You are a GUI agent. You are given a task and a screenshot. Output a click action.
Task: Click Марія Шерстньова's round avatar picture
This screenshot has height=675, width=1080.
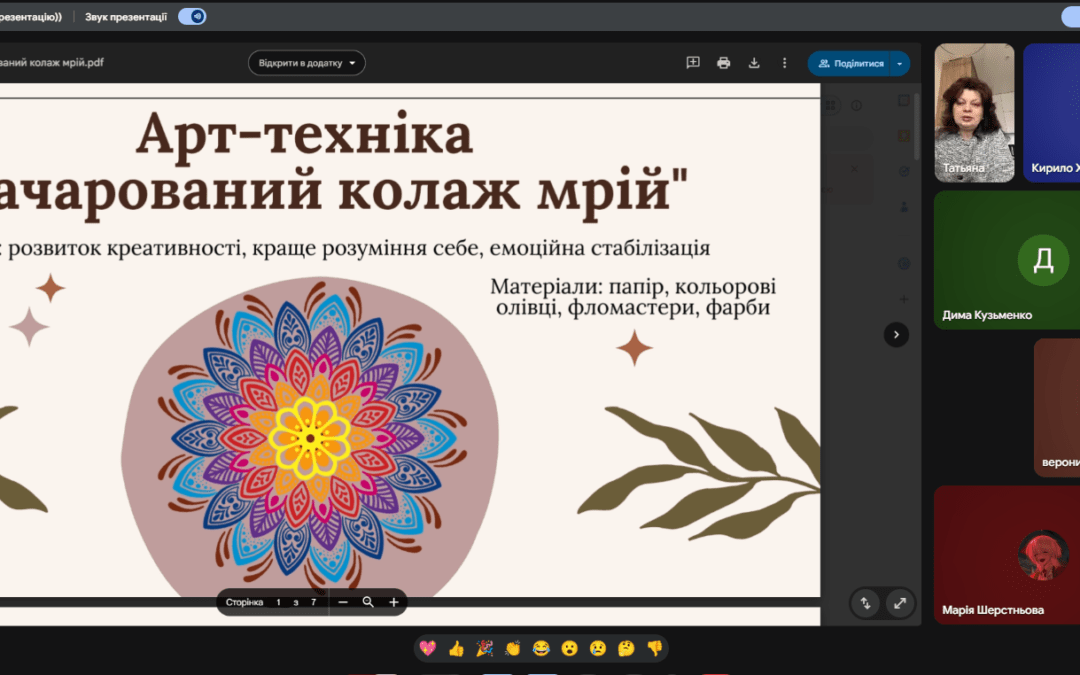point(1043,555)
